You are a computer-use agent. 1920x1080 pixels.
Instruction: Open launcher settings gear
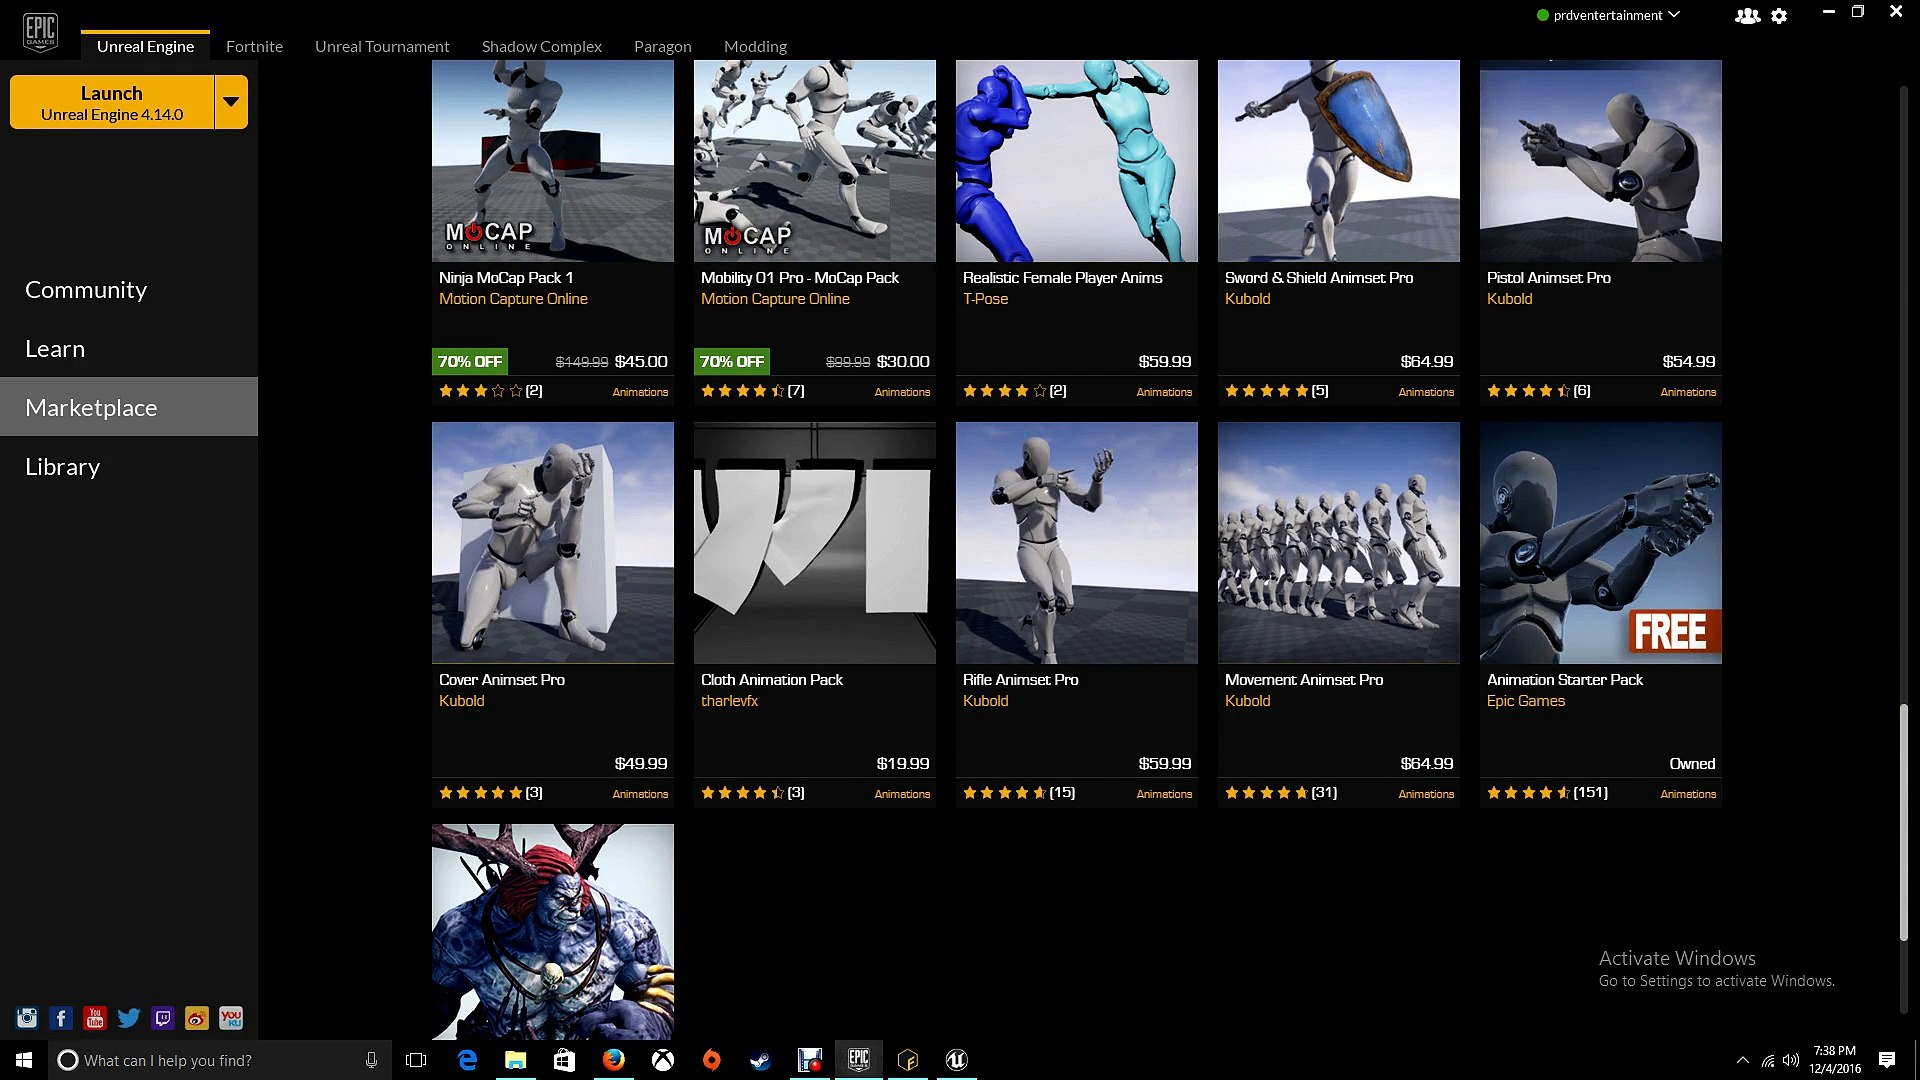[x=1779, y=16]
